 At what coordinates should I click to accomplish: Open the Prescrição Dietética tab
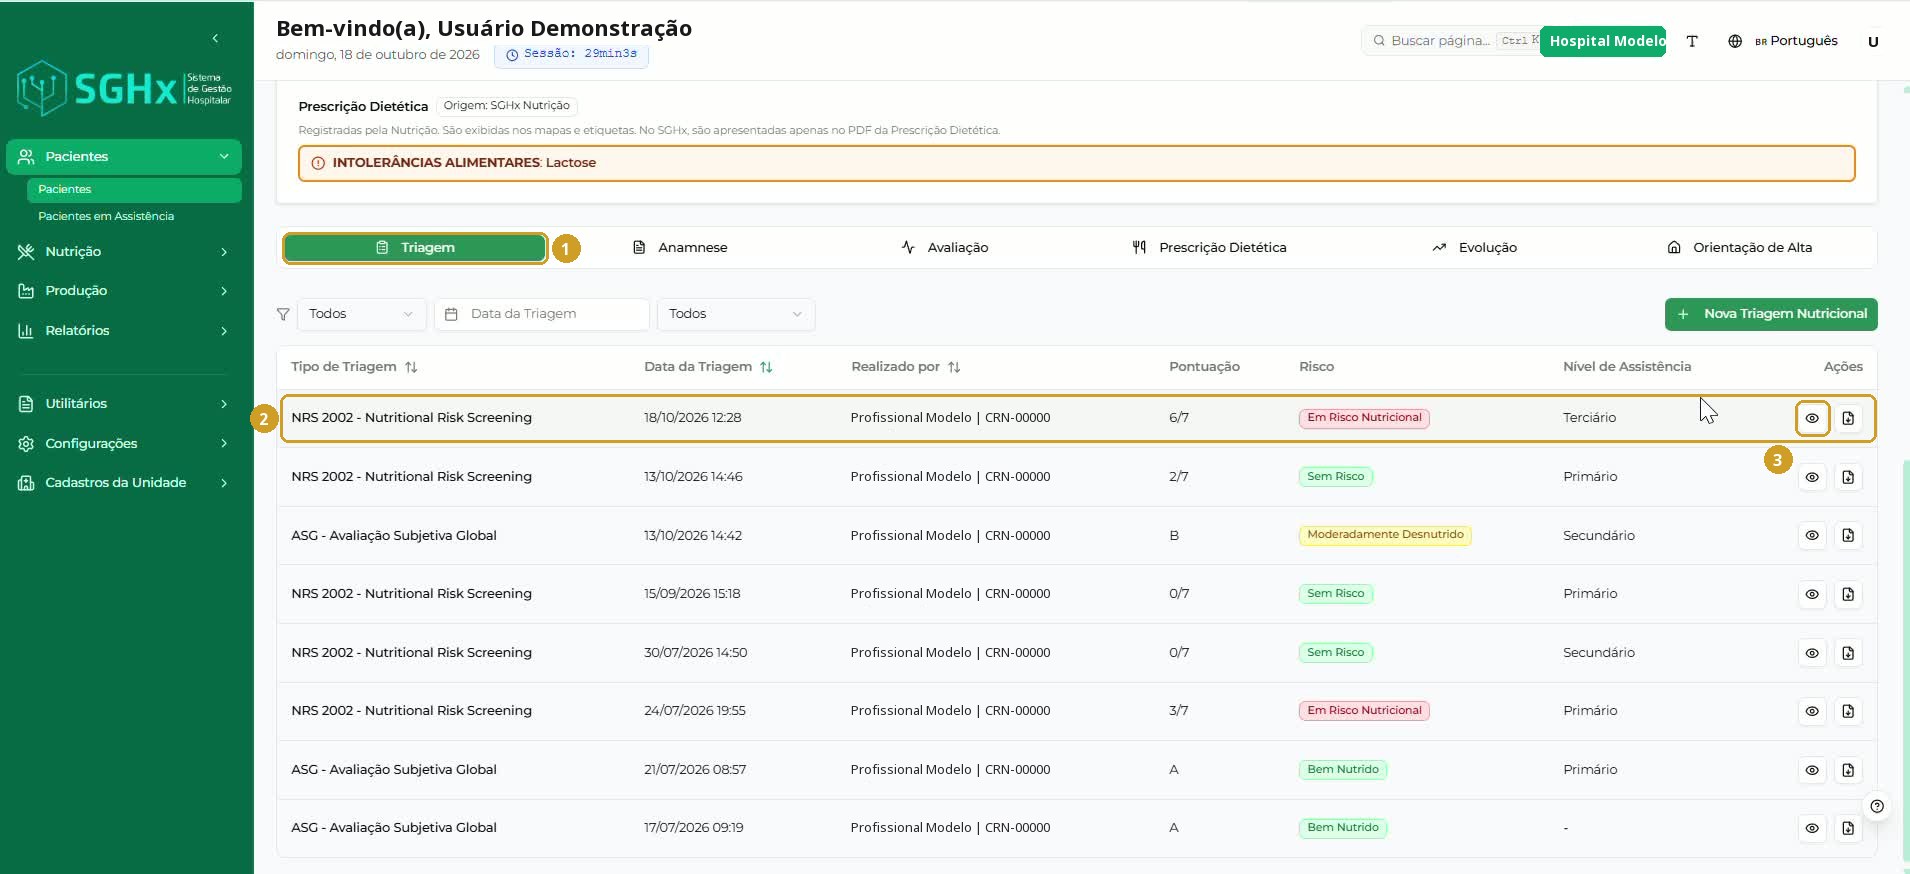(x=1209, y=248)
